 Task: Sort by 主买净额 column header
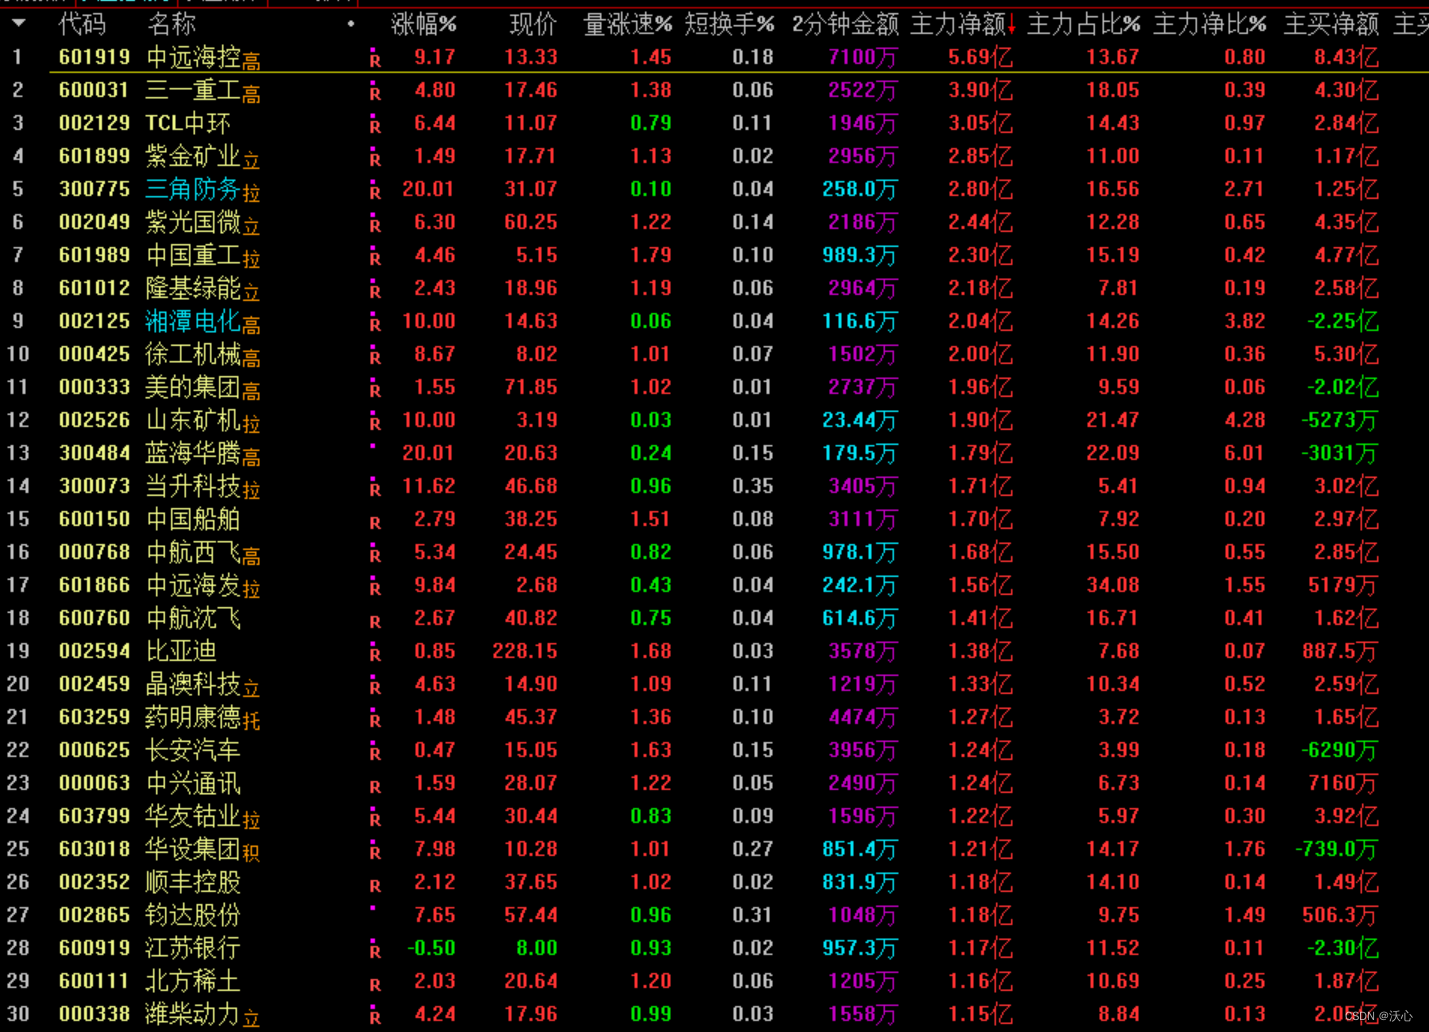point(1331,24)
